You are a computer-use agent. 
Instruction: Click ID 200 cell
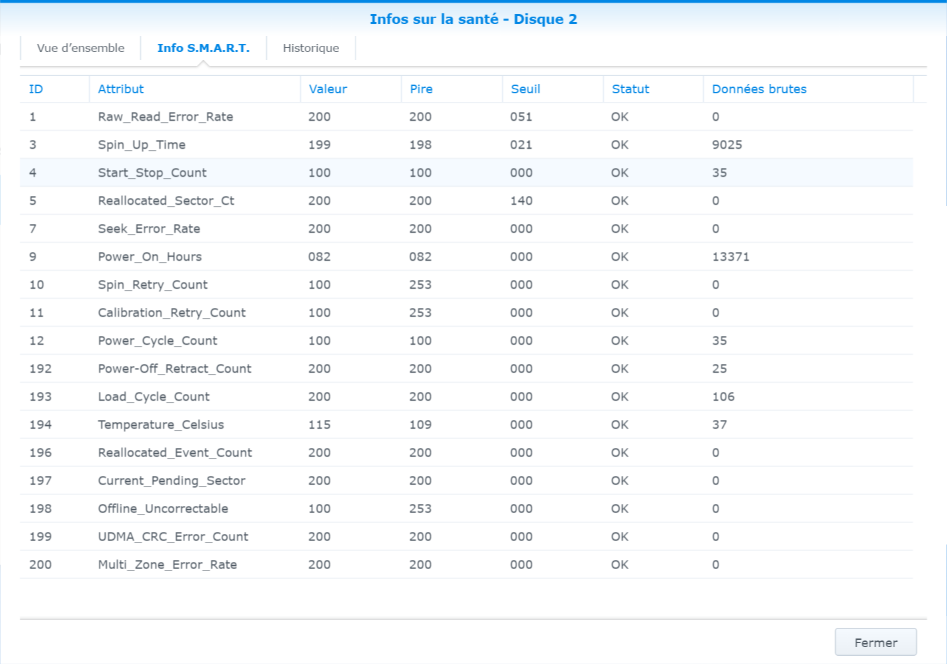click(40, 565)
